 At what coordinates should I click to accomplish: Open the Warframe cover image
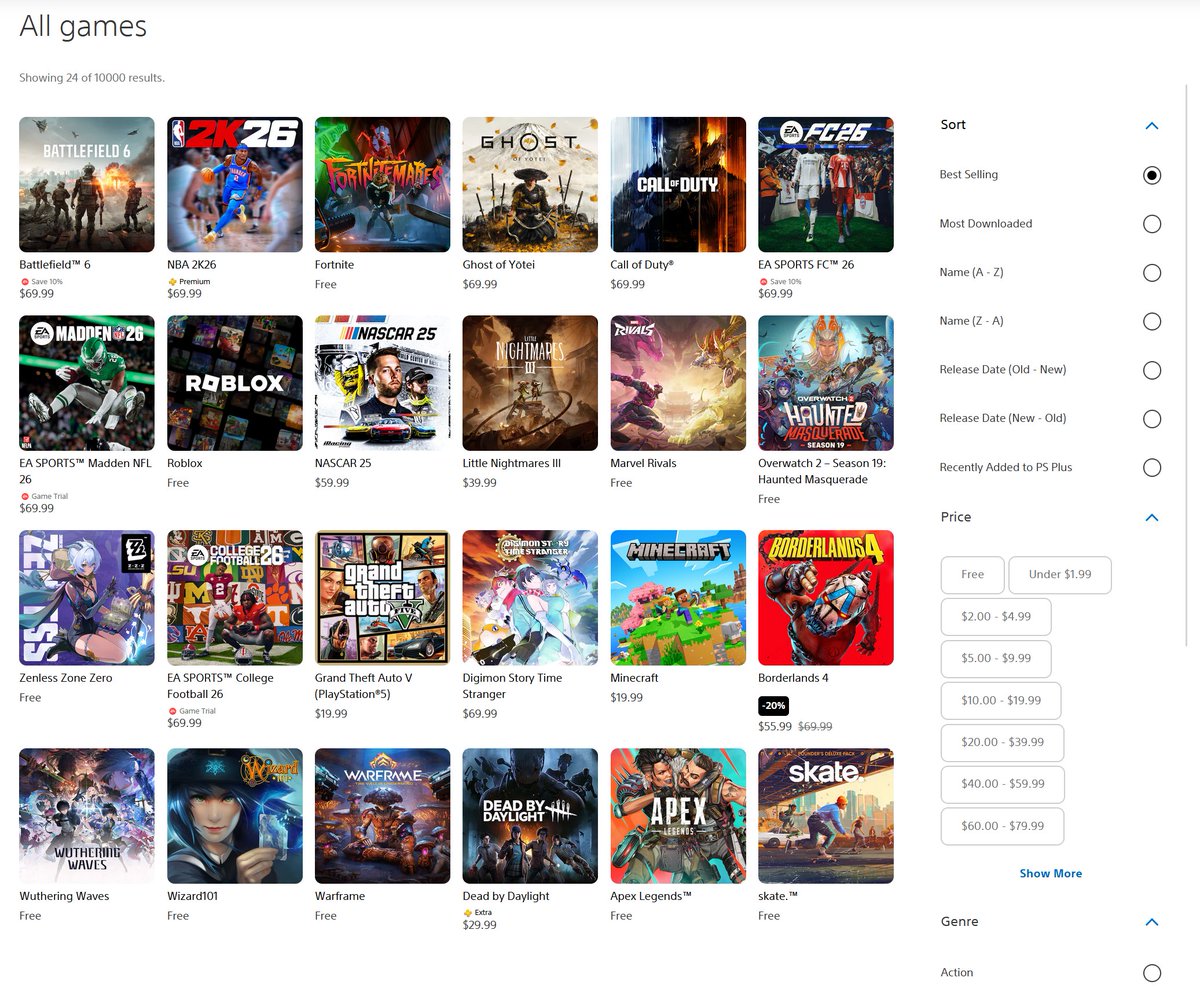click(x=383, y=816)
